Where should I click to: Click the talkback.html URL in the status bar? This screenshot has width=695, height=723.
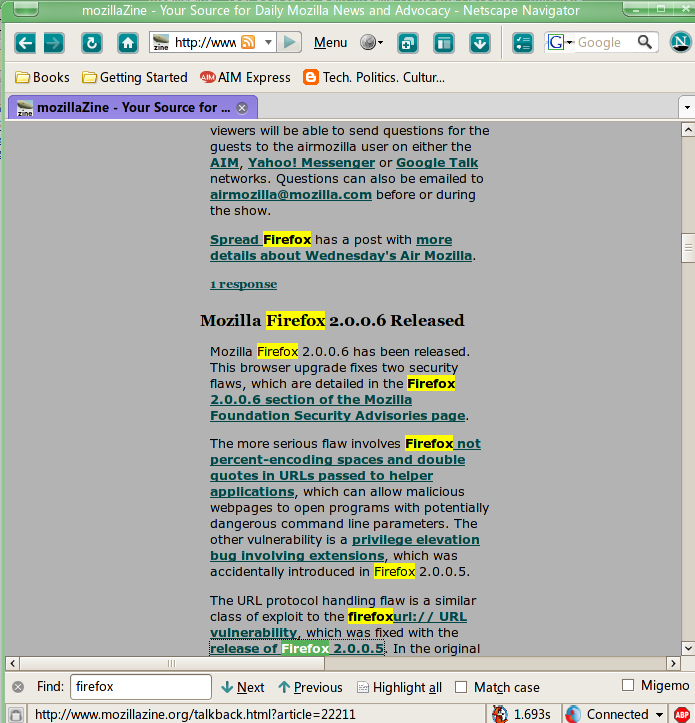195,715
